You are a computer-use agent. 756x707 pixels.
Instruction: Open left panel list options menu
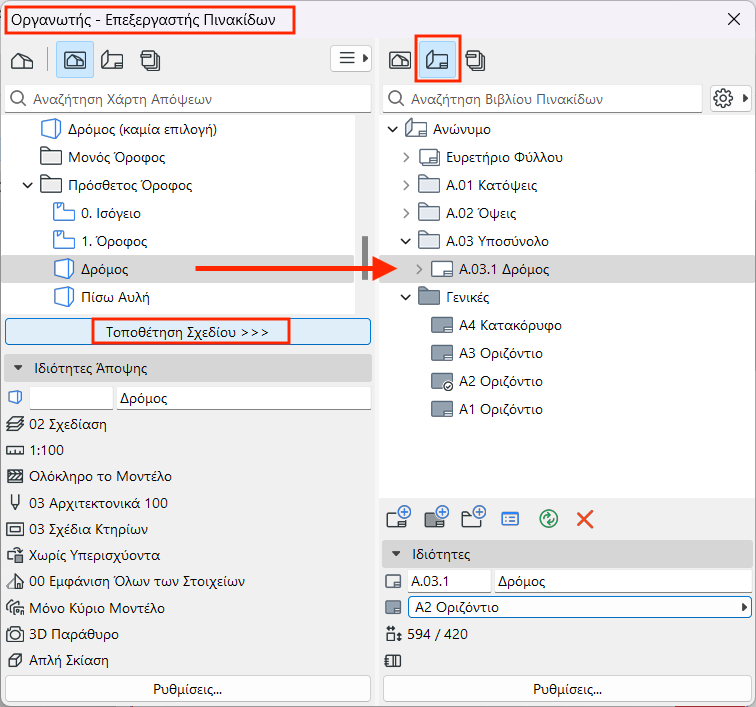tap(351, 58)
